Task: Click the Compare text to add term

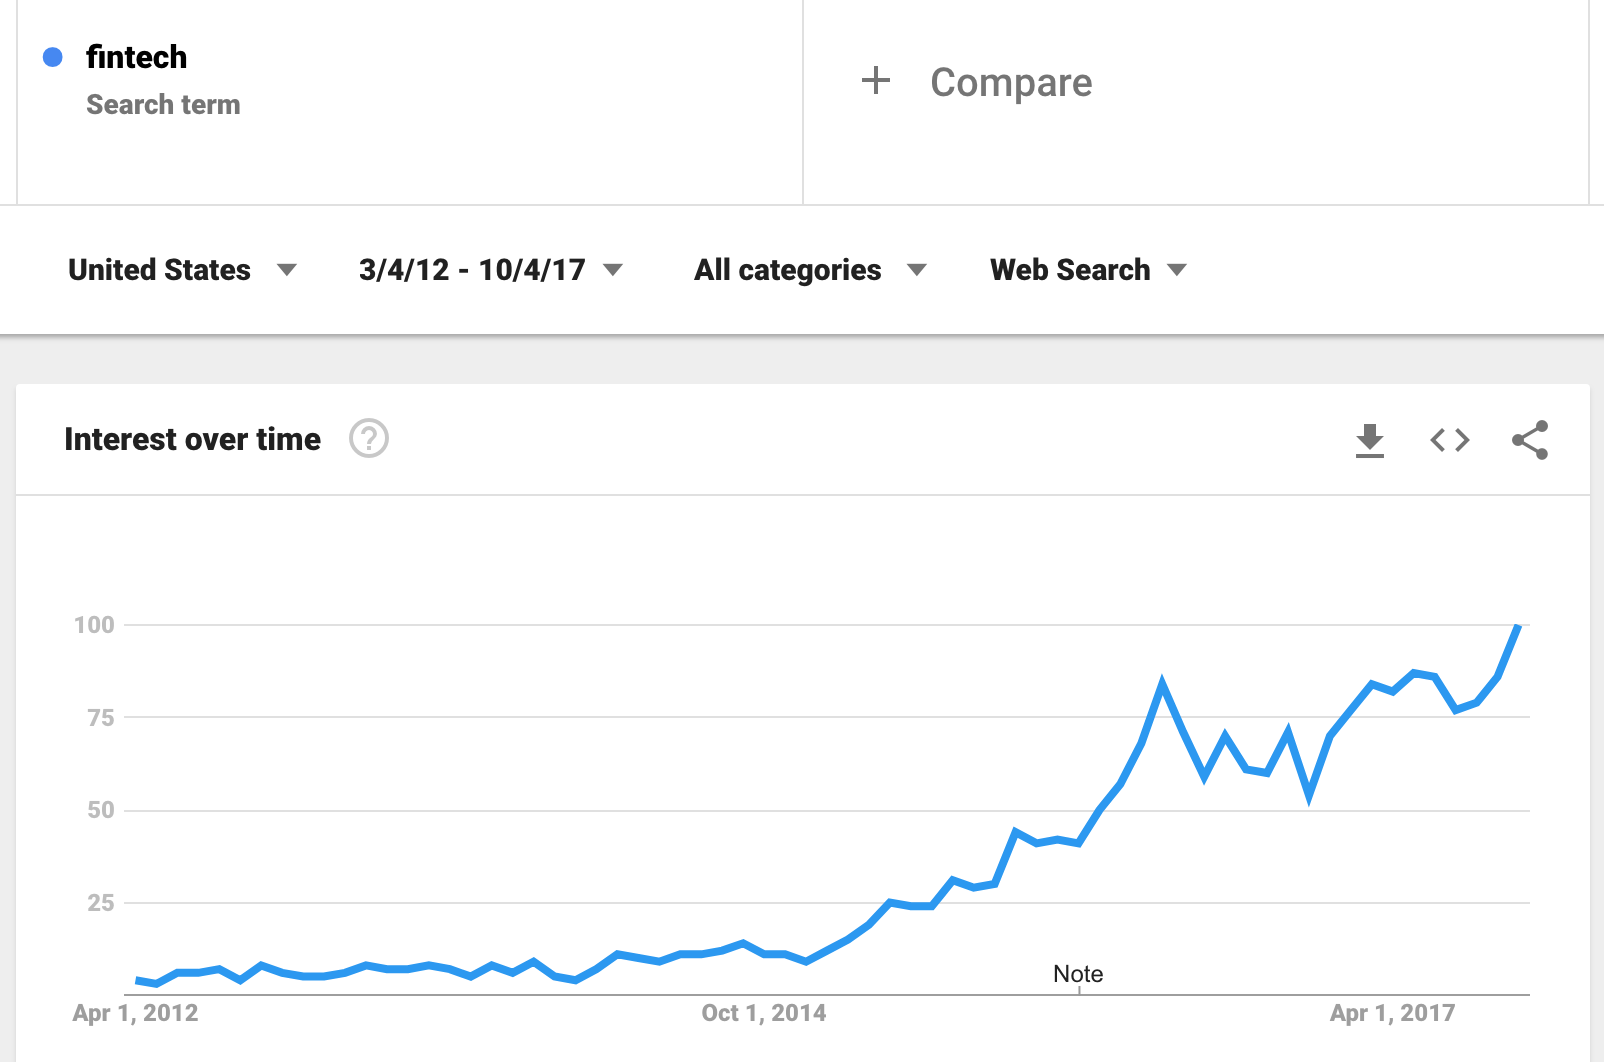Action: tap(1011, 83)
